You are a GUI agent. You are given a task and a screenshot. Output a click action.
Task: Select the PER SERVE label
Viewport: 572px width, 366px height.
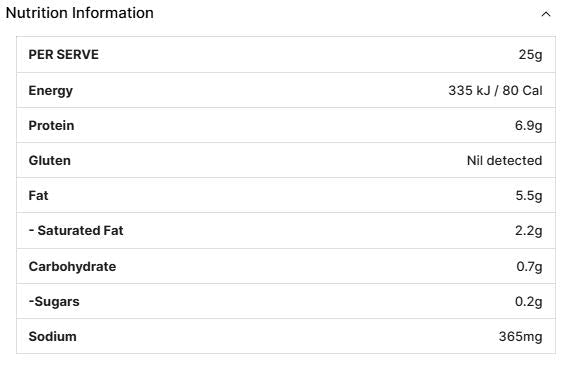[x=63, y=55]
